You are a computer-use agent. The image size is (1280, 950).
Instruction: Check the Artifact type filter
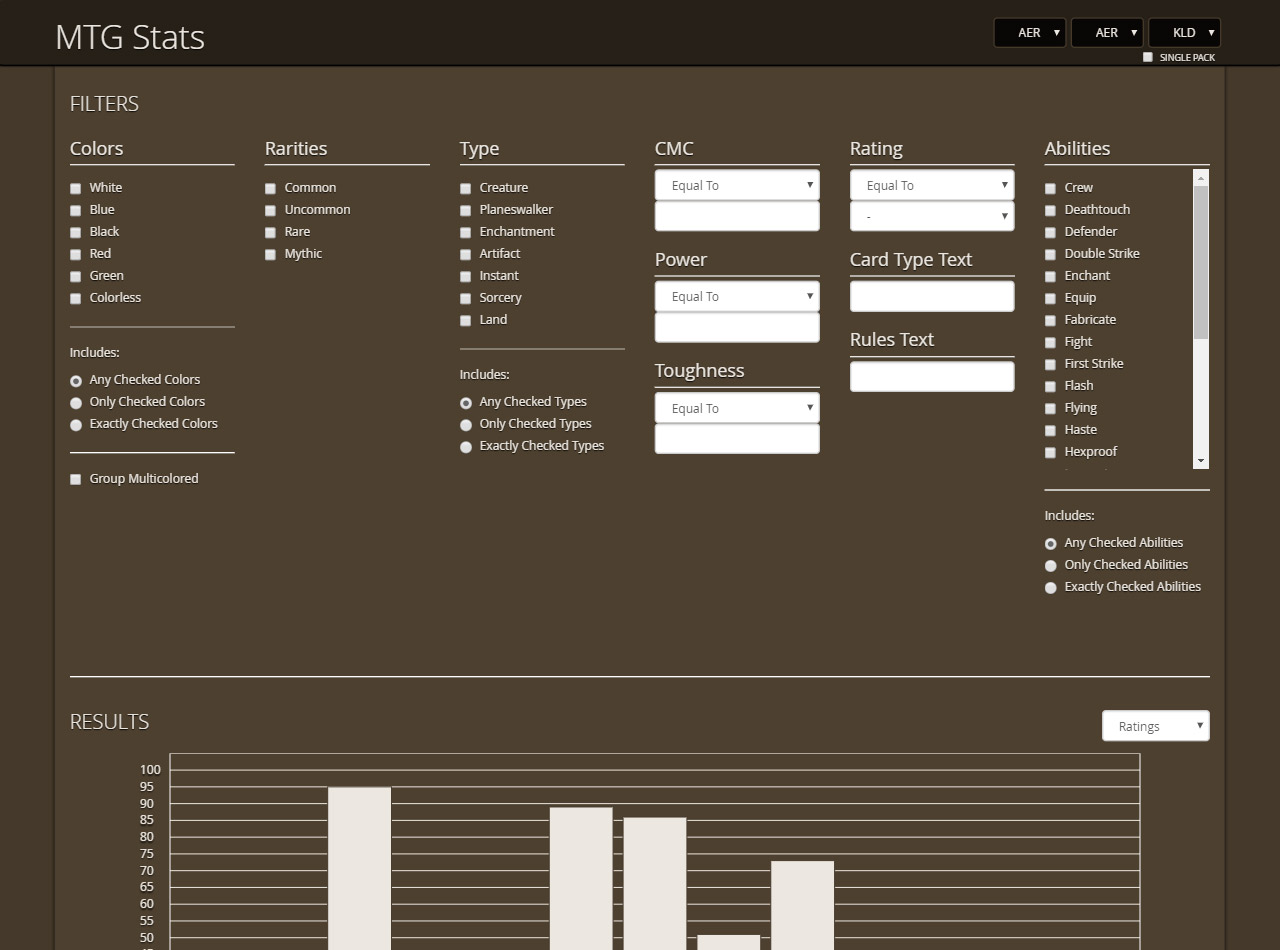pyautogui.click(x=466, y=254)
